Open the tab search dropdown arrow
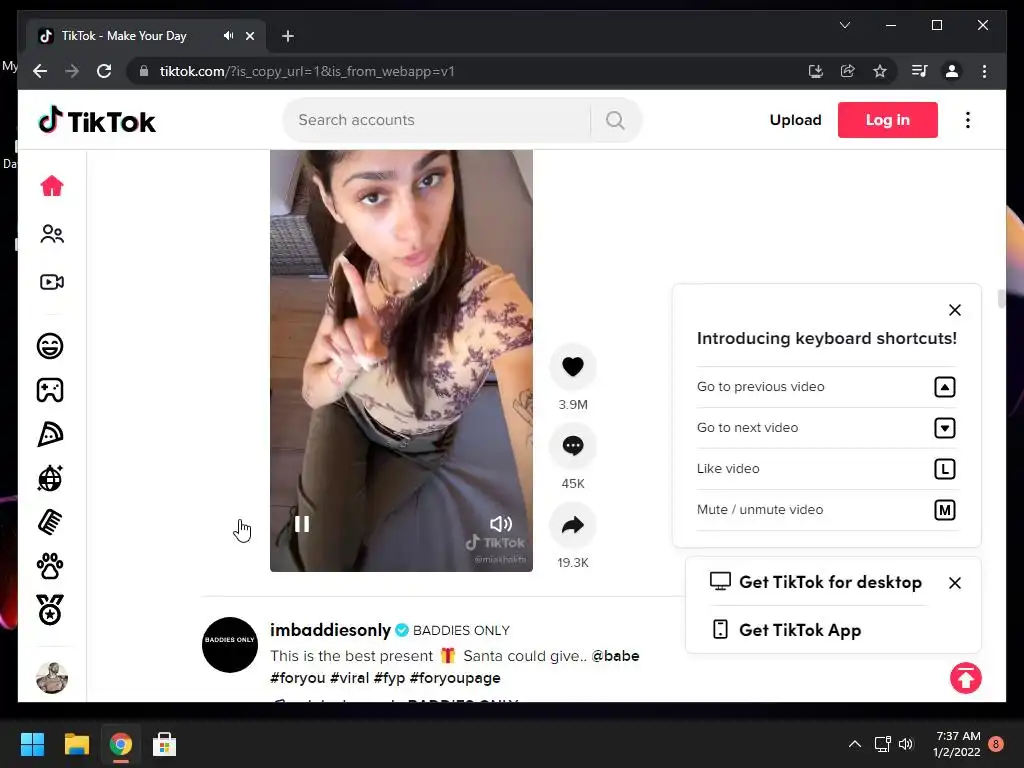This screenshot has height=768, width=1024. [844, 25]
